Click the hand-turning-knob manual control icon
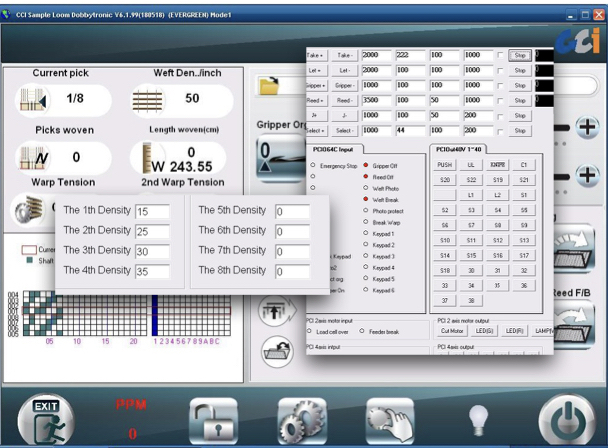The width and height of the screenshot is (608, 448). tap(390, 421)
